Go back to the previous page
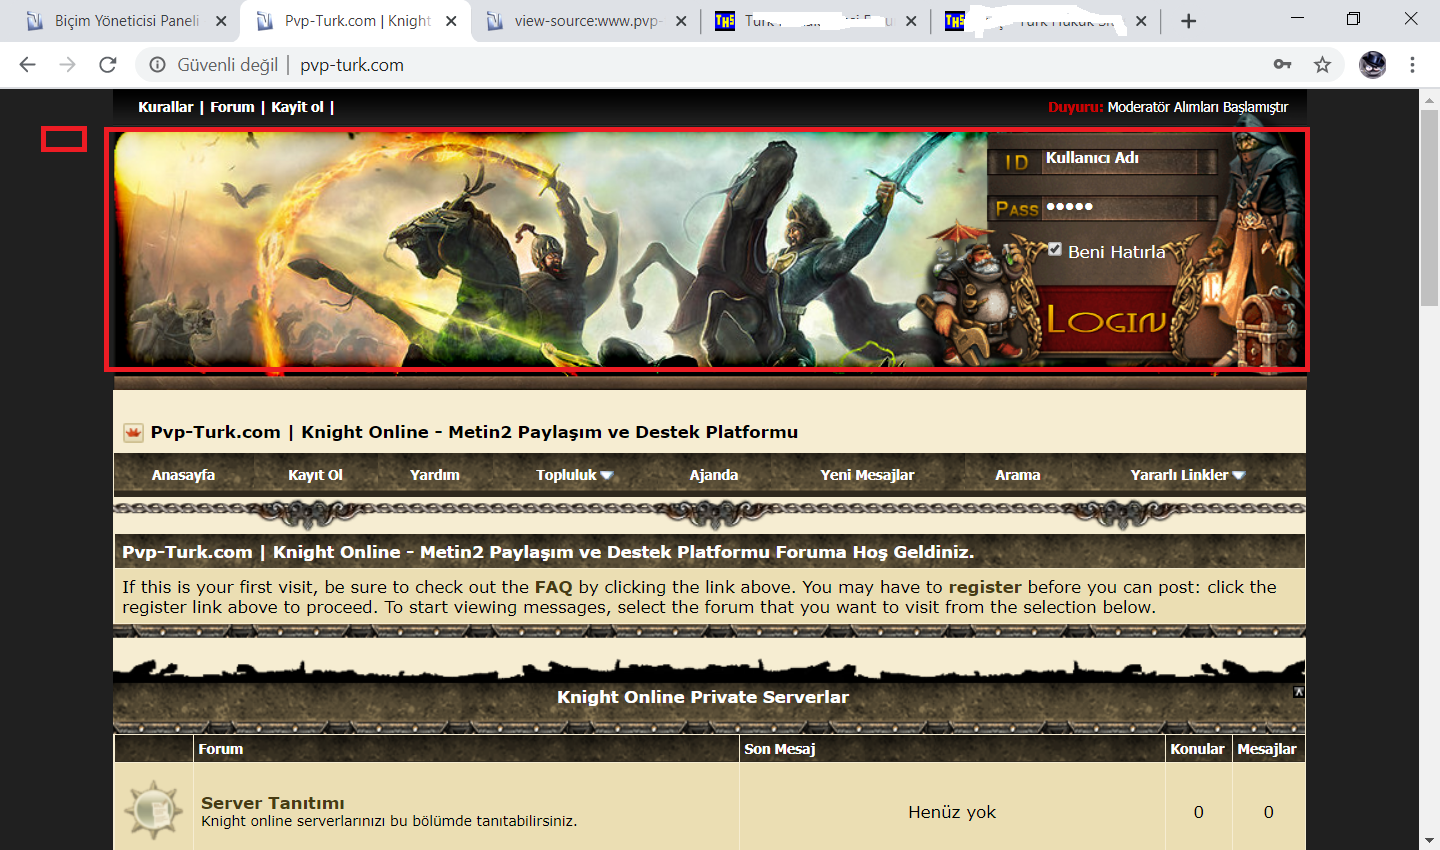This screenshot has width=1440, height=850. pyautogui.click(x=27, y=65)
